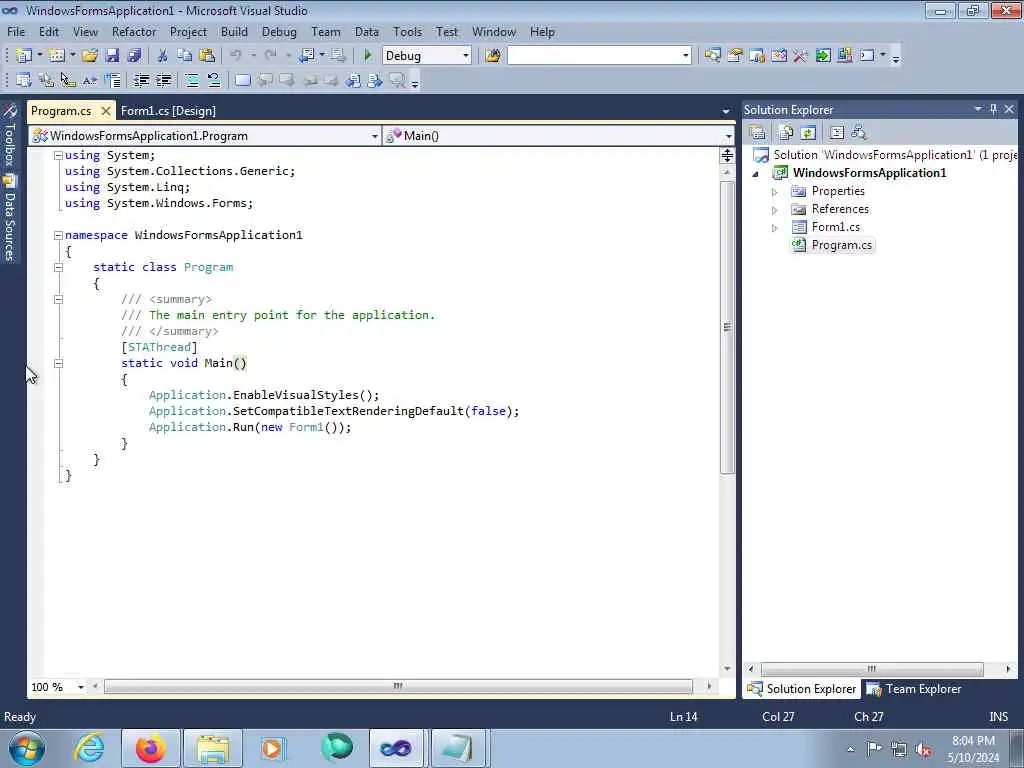Click the Windows Start button
Image resolution: width=1024 pixels, height=768 pixels.
27,748
